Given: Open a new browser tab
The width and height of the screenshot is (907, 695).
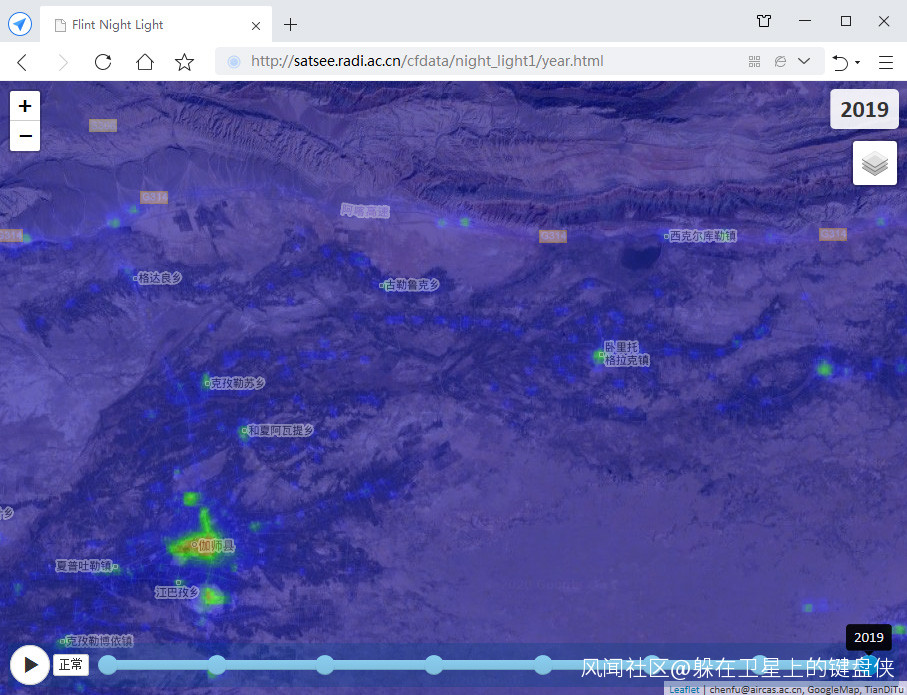Looking at the screenshot, I should click(291, 24).
